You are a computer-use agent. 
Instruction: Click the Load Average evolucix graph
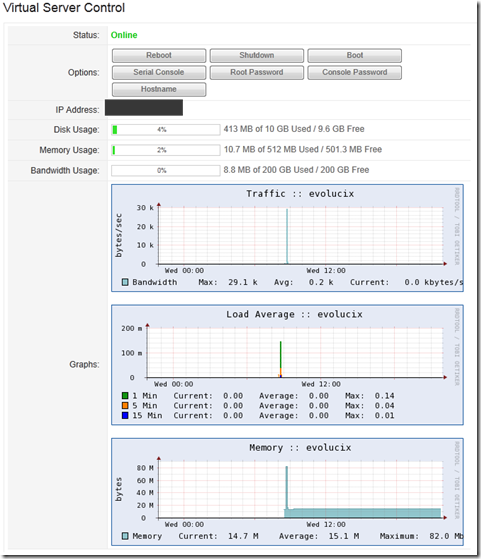(x=287, y=365)
